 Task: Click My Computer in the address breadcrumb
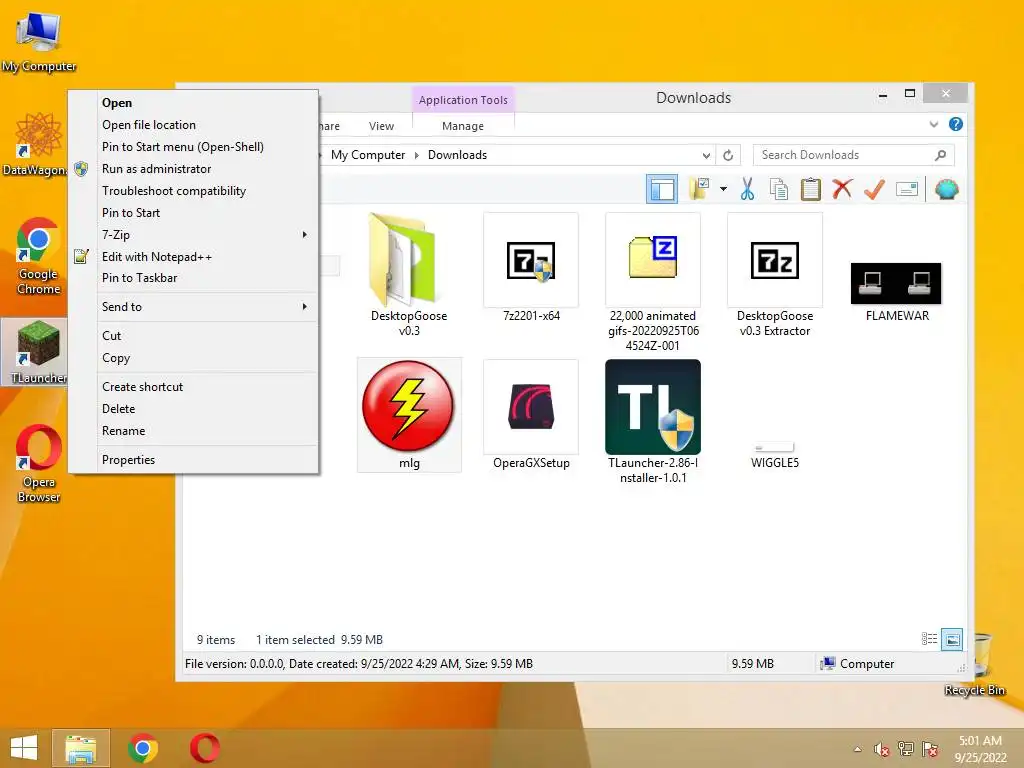coord(368,155)
